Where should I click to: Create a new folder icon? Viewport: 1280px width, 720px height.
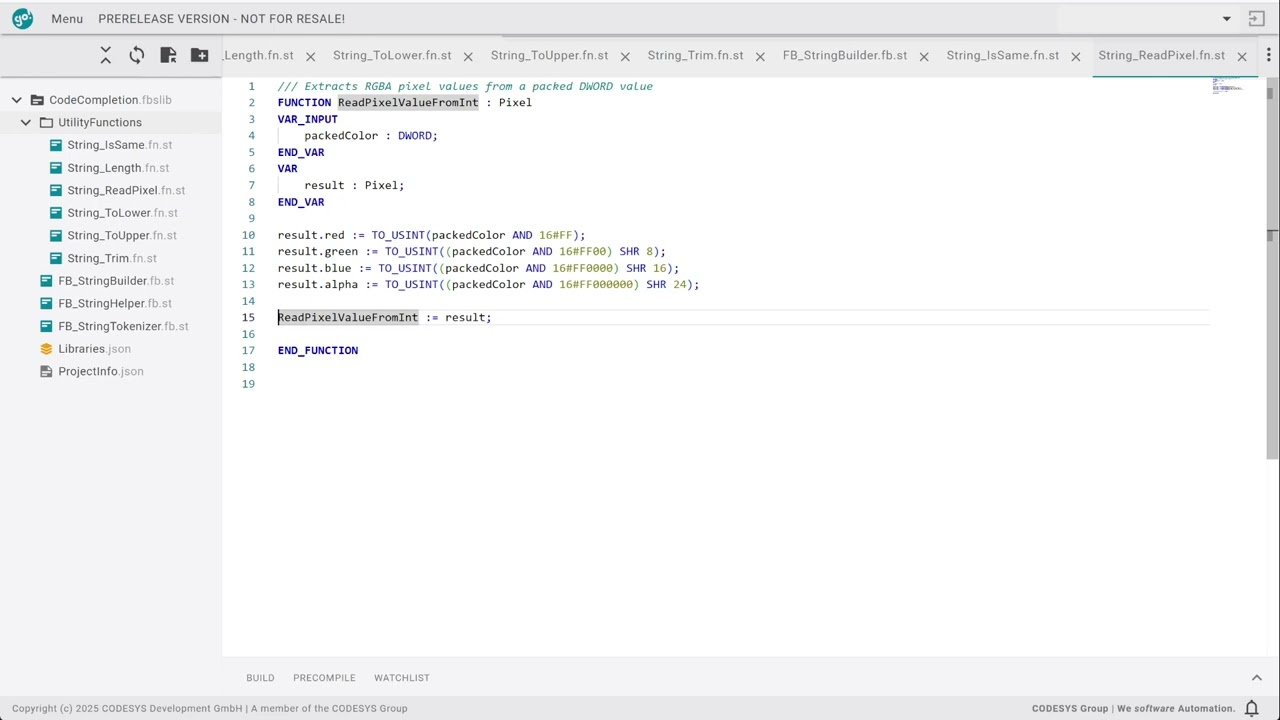click(x=200, y=56)
